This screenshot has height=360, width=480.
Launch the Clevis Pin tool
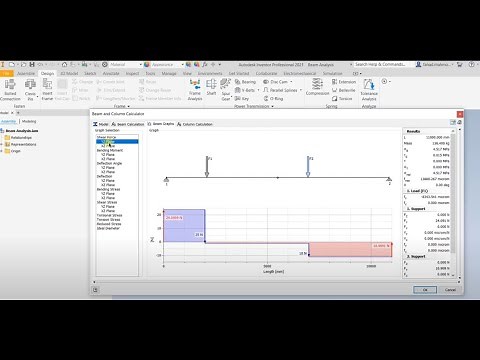point(30,90)
